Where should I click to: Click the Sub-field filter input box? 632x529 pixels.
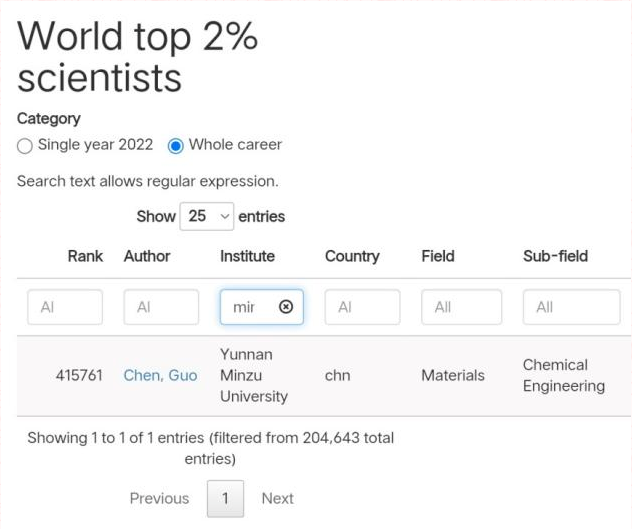point(571,307)
